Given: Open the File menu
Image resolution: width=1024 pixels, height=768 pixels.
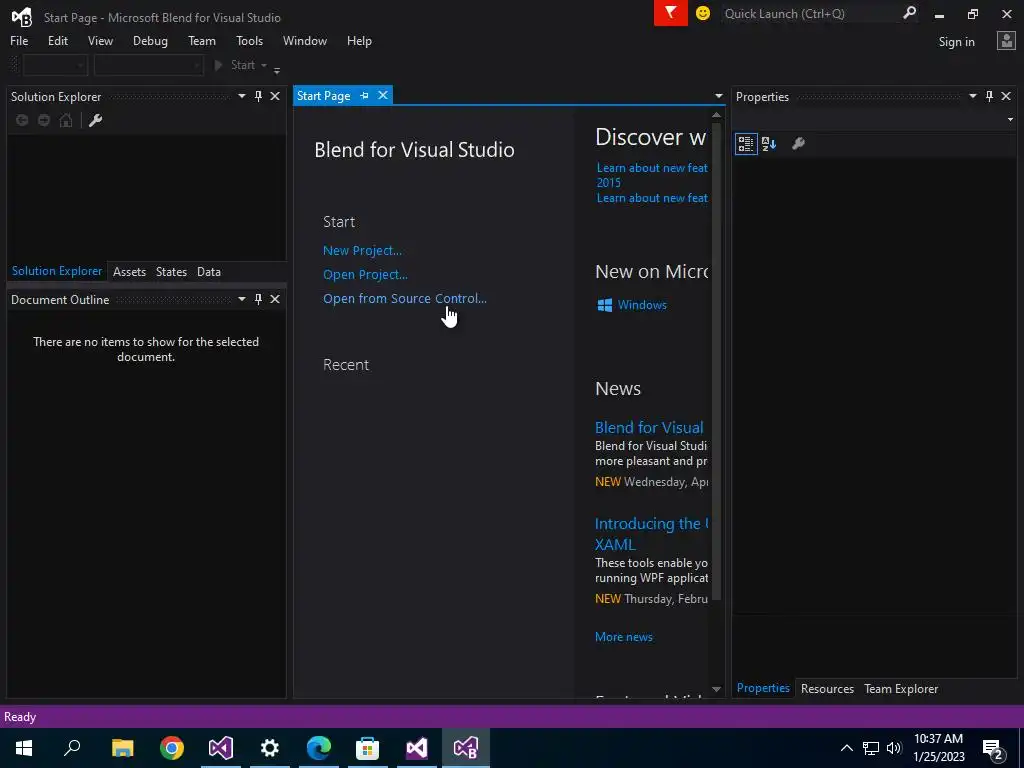Looking at the screenshot, I should [19, 41].
